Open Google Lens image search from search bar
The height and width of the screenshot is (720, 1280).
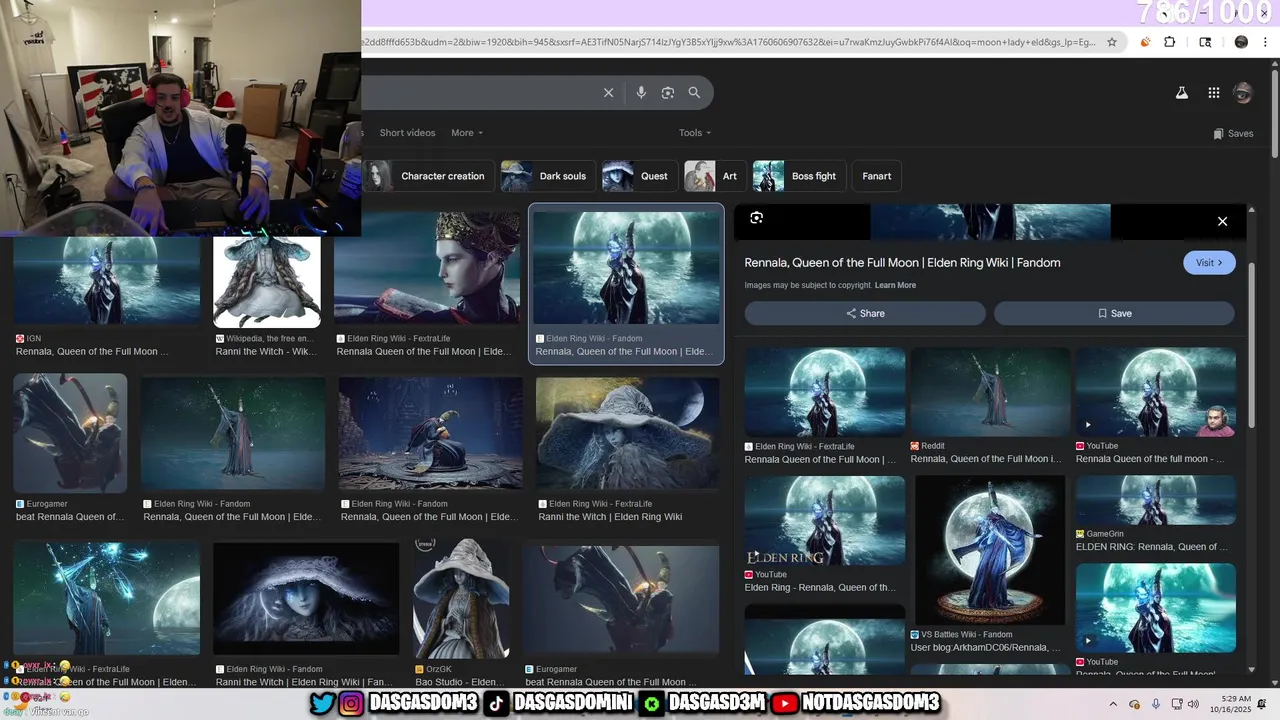point(668,93)
